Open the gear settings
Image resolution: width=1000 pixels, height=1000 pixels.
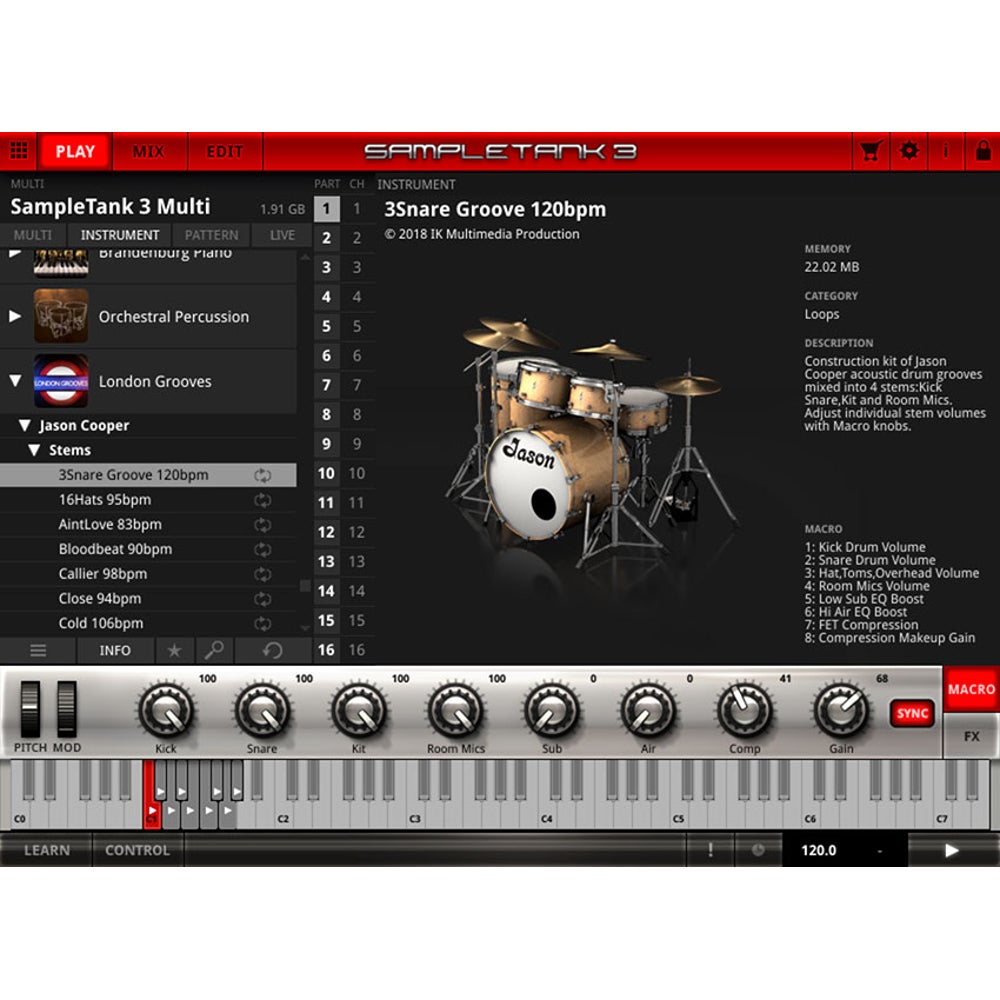tap(909, 151)
